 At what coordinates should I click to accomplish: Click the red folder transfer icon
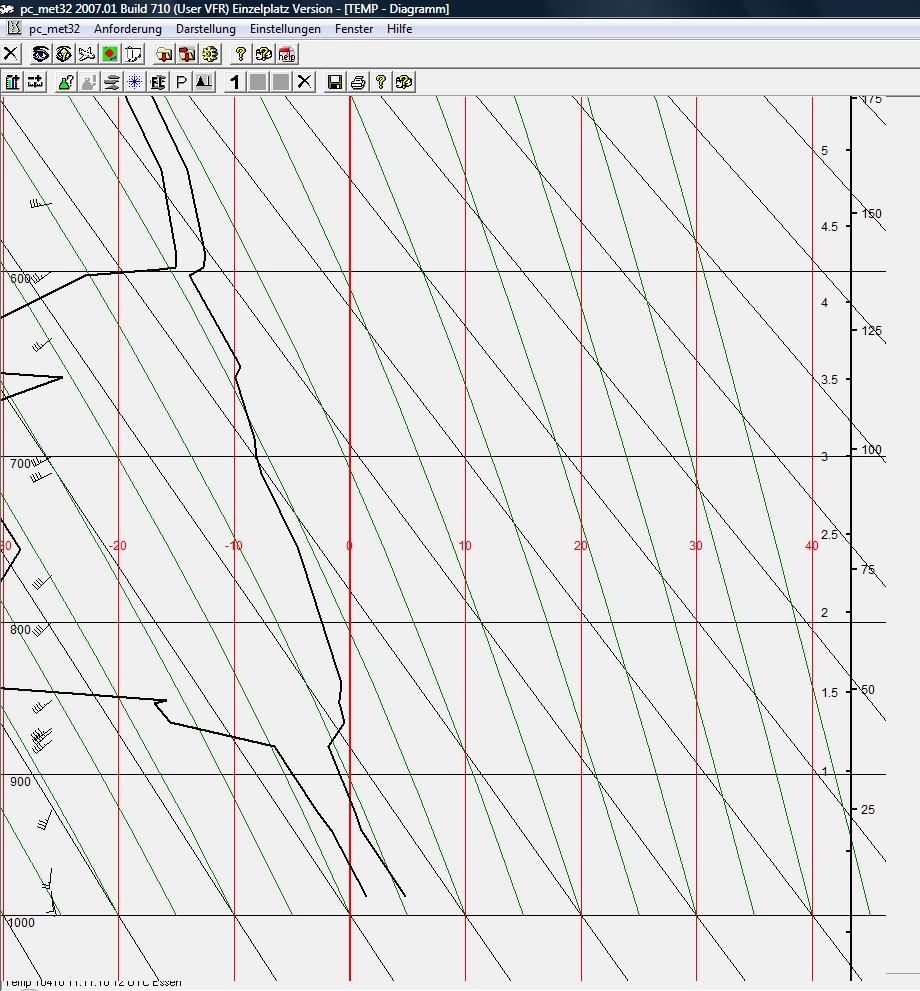coord(187,54)
